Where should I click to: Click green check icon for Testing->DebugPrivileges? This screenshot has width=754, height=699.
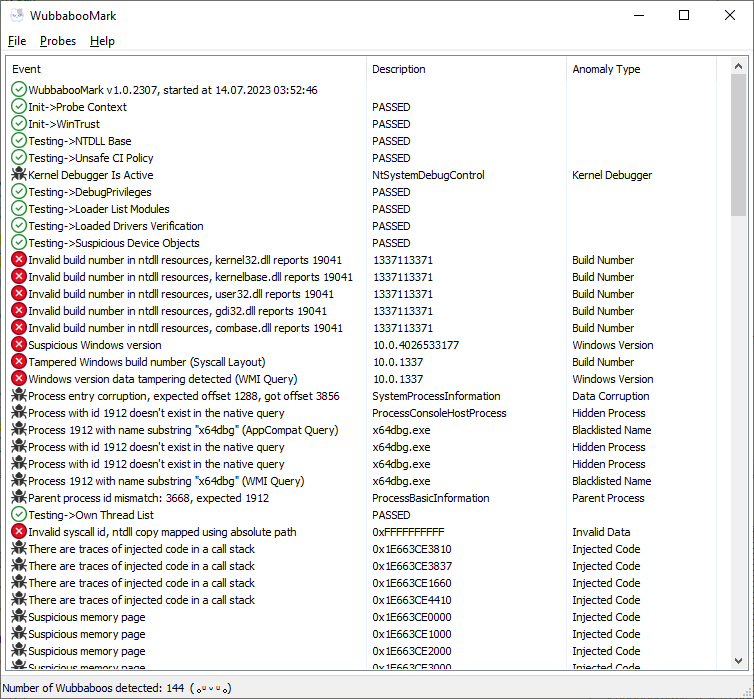coord(19,192)
